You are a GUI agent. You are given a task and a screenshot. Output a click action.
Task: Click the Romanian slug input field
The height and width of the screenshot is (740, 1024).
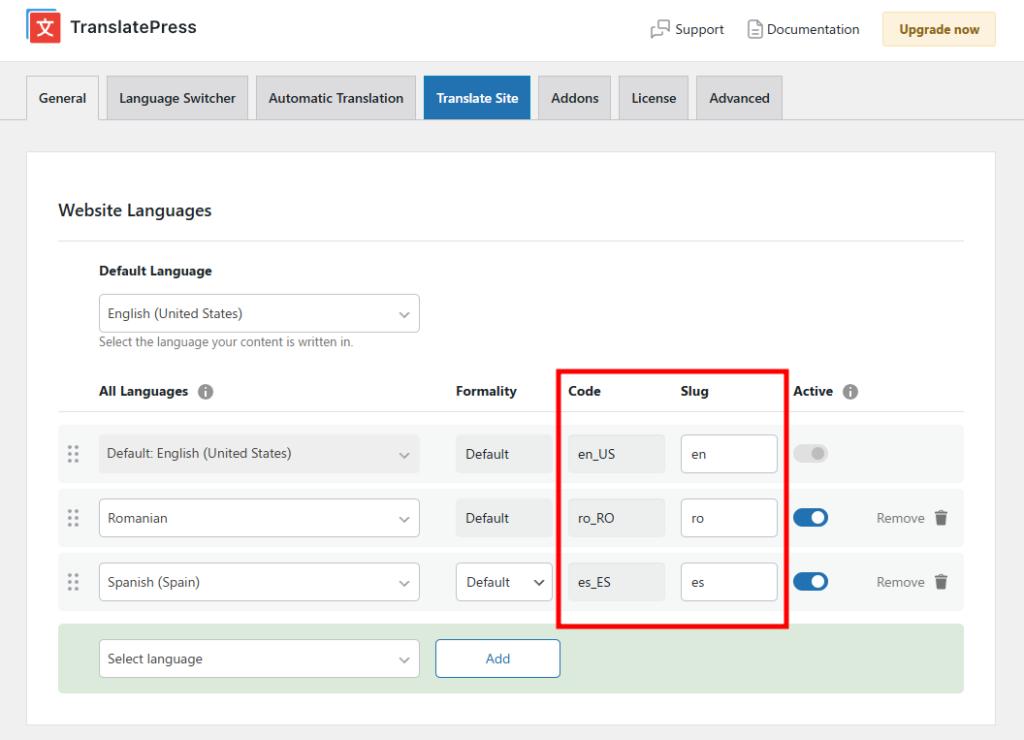tap(729, 518)
